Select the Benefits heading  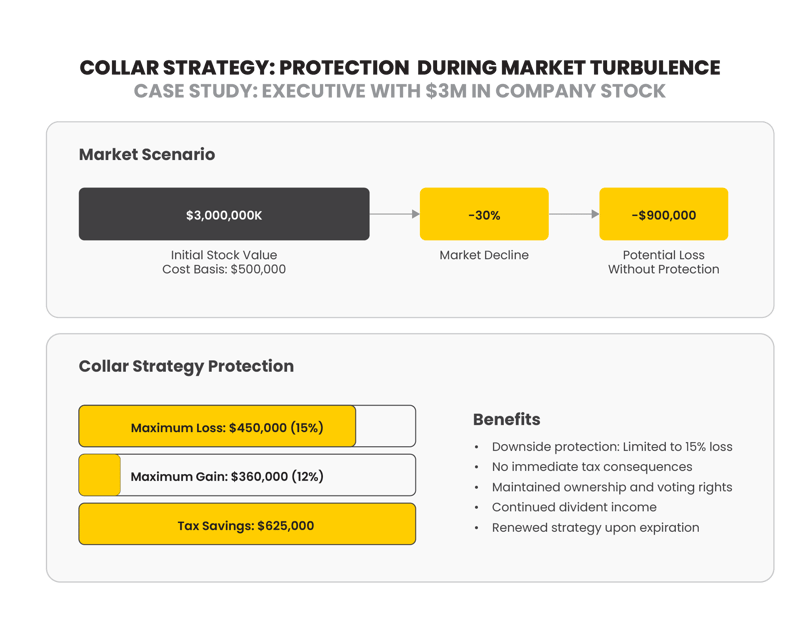click(507, 419)
